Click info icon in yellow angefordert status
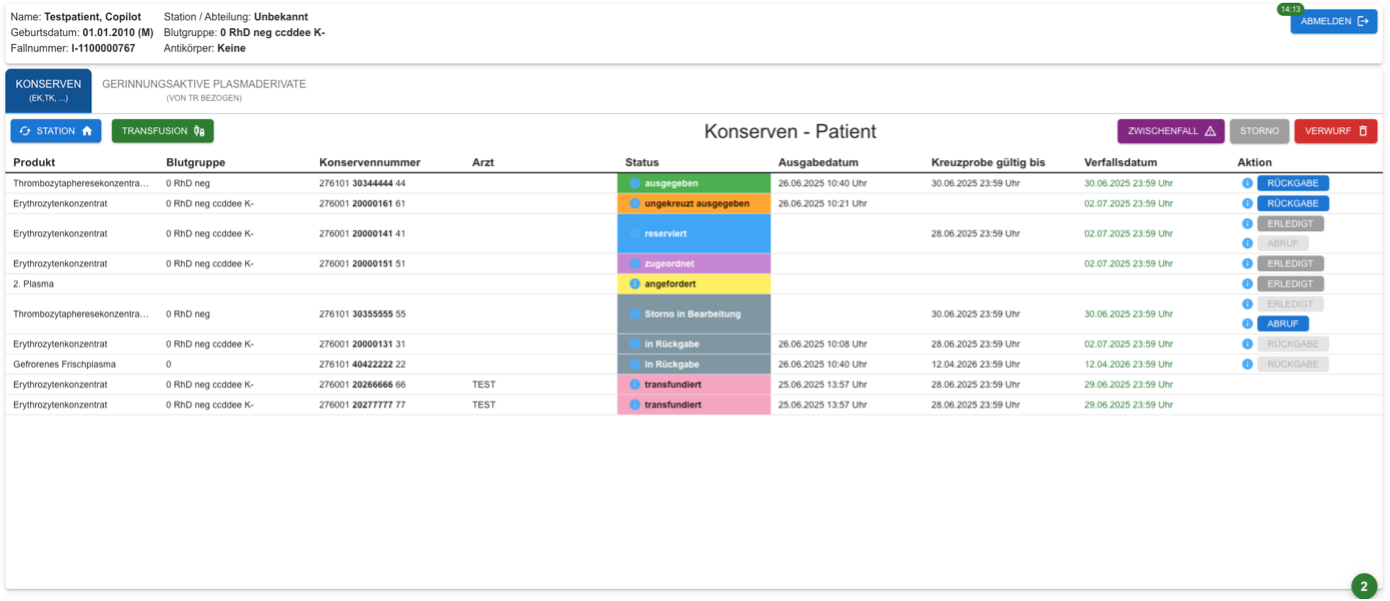Image resolution: width=1390 pixels, height=601 pixels. (635, 284)
